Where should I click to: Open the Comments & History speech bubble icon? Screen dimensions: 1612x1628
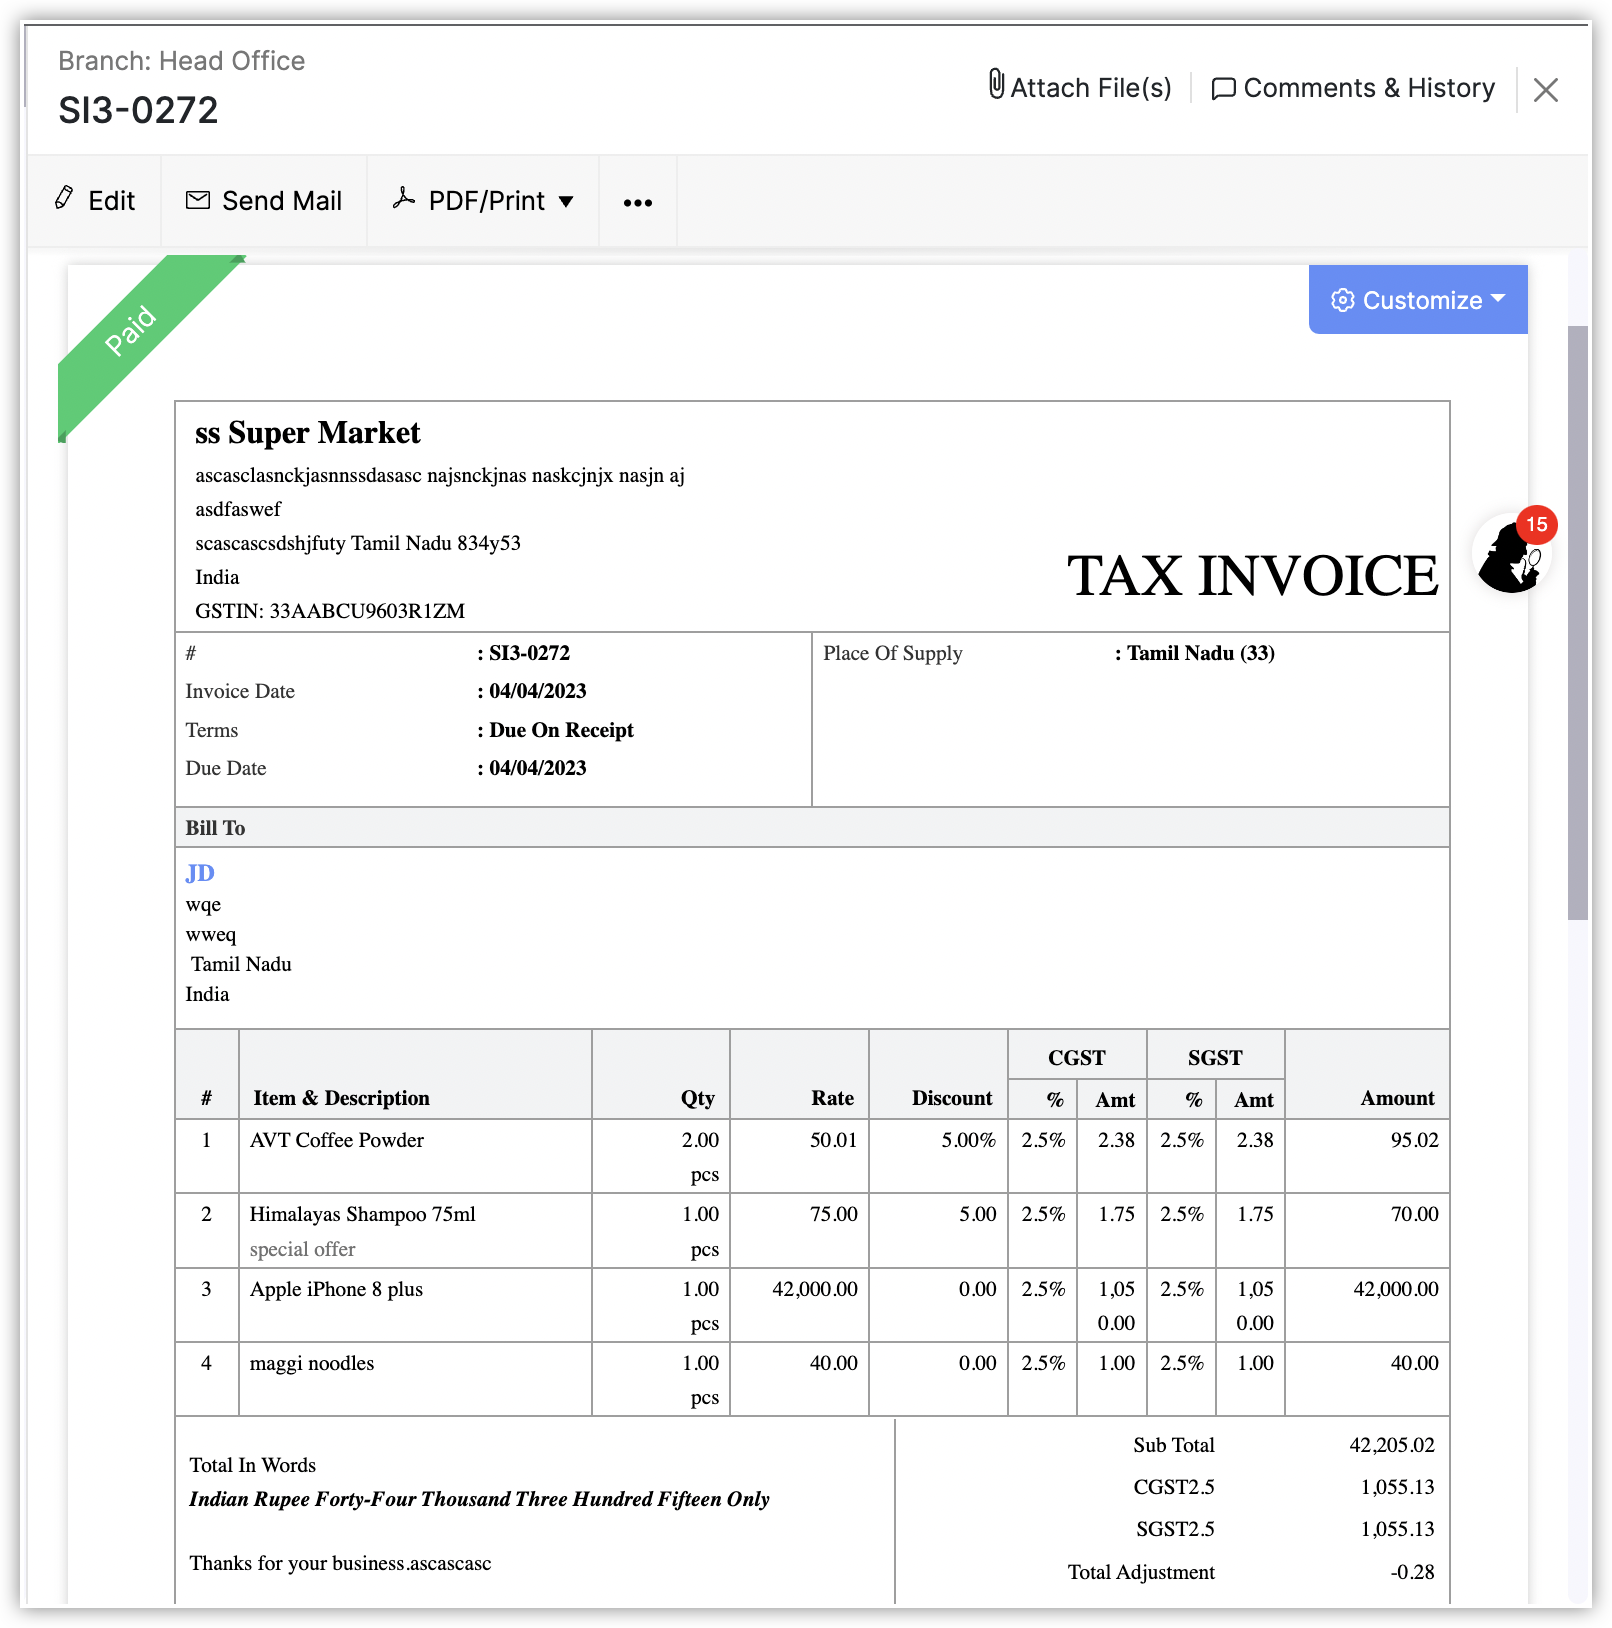click(x=1223, y=89)
